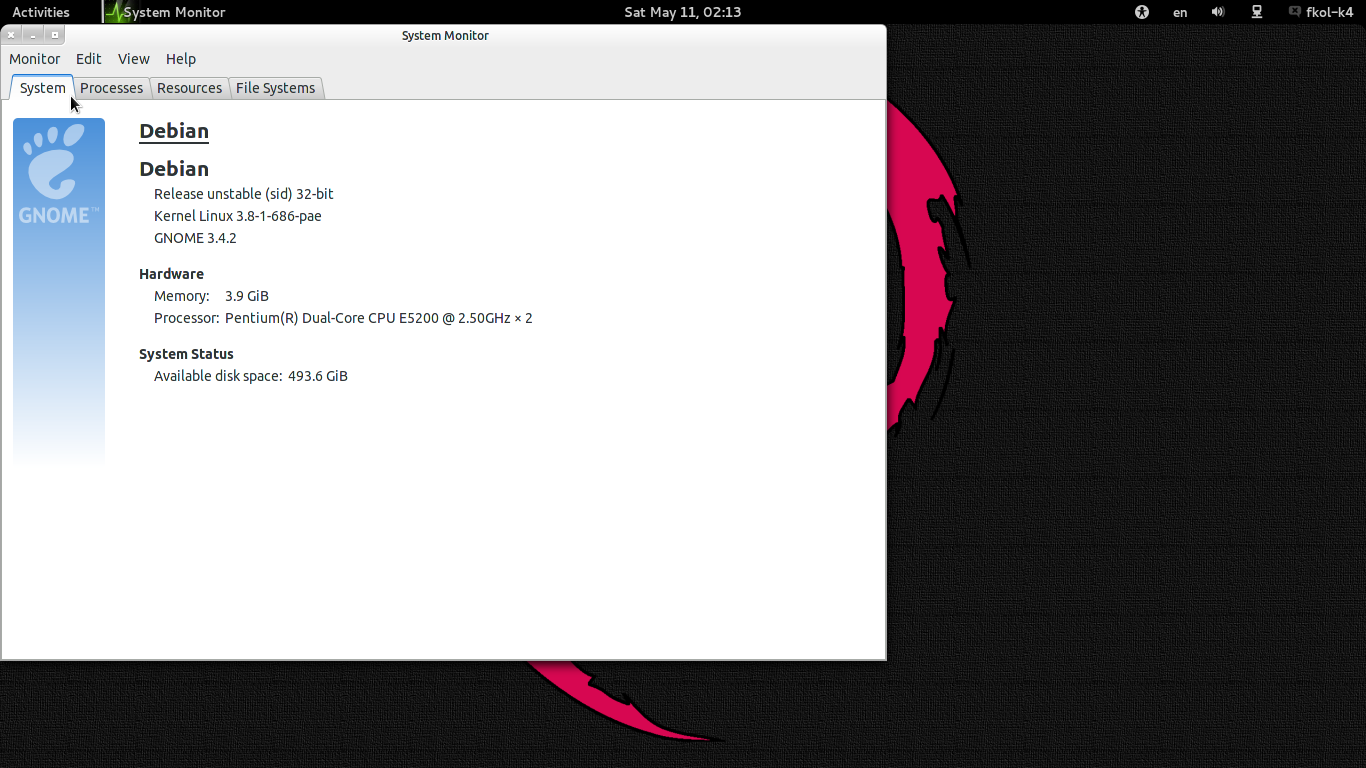Open the volume speaker icon menu
Viewport: 1366px width, 768px height.
coord(1218,12)
